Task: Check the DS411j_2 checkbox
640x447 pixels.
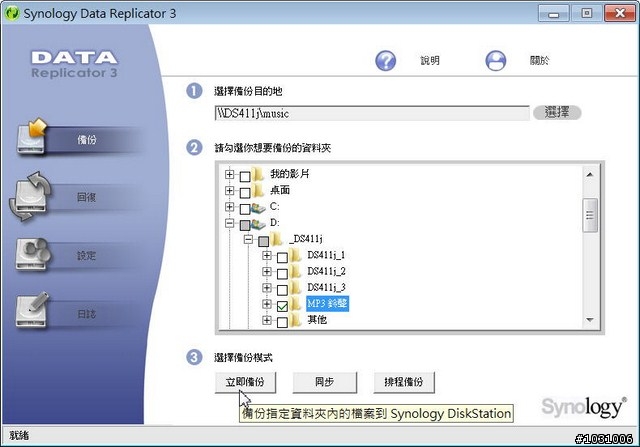Action: [282, 274]
